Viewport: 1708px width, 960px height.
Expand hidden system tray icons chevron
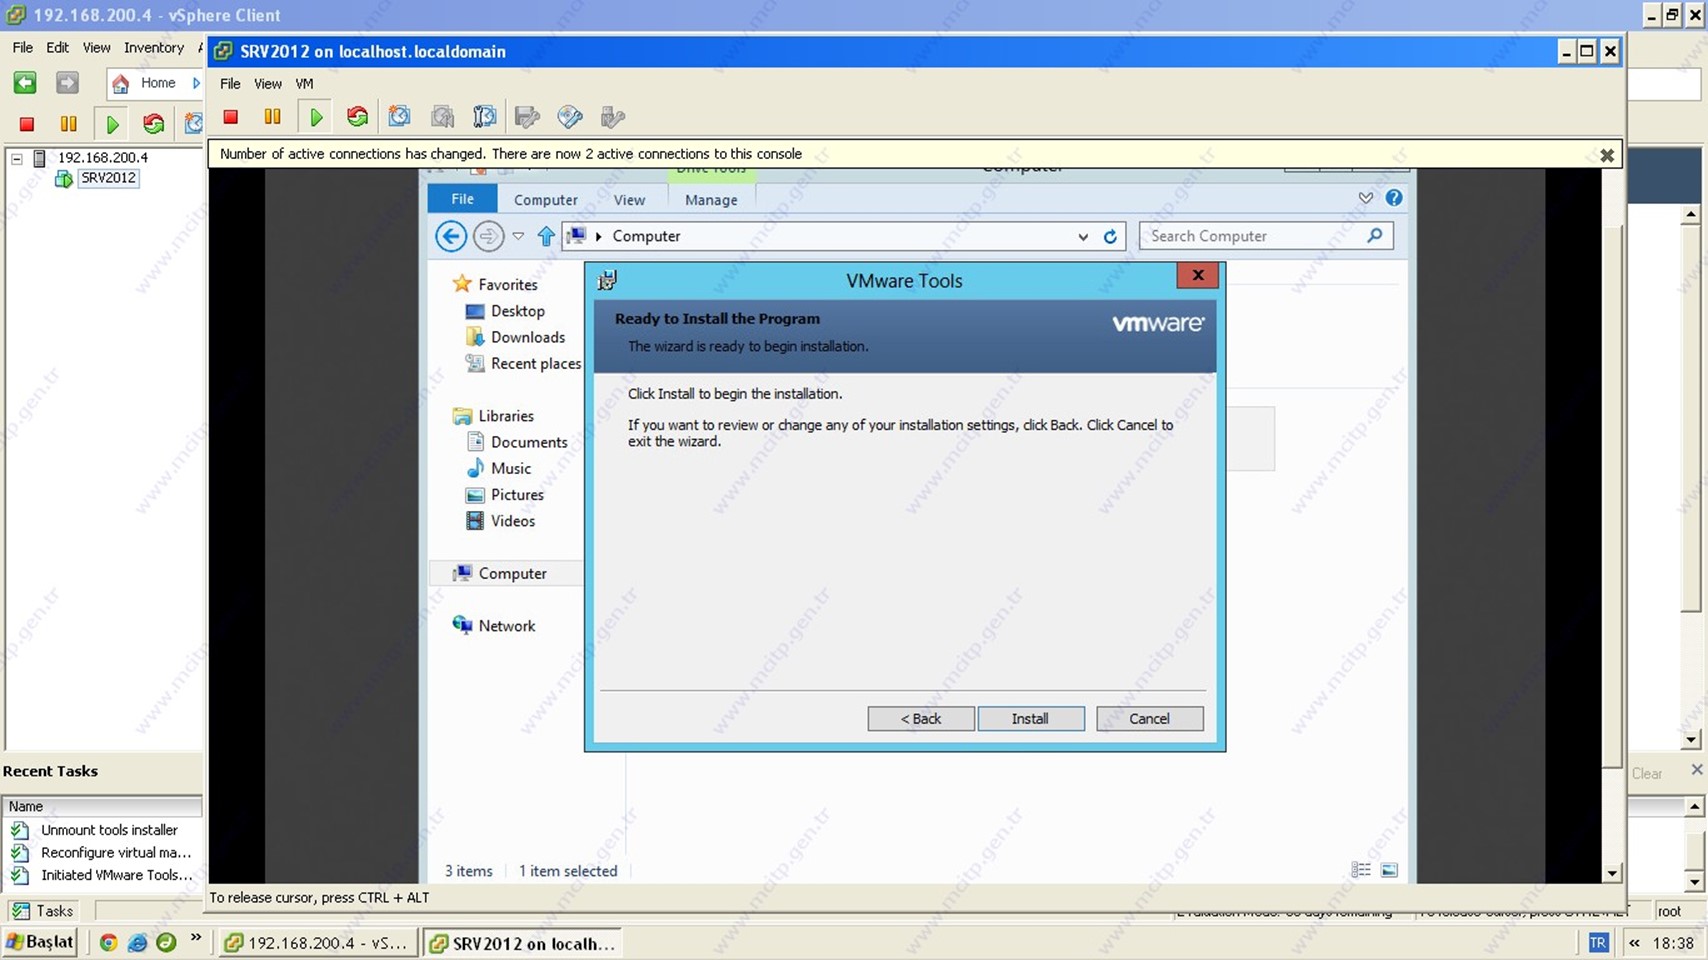1634,943
